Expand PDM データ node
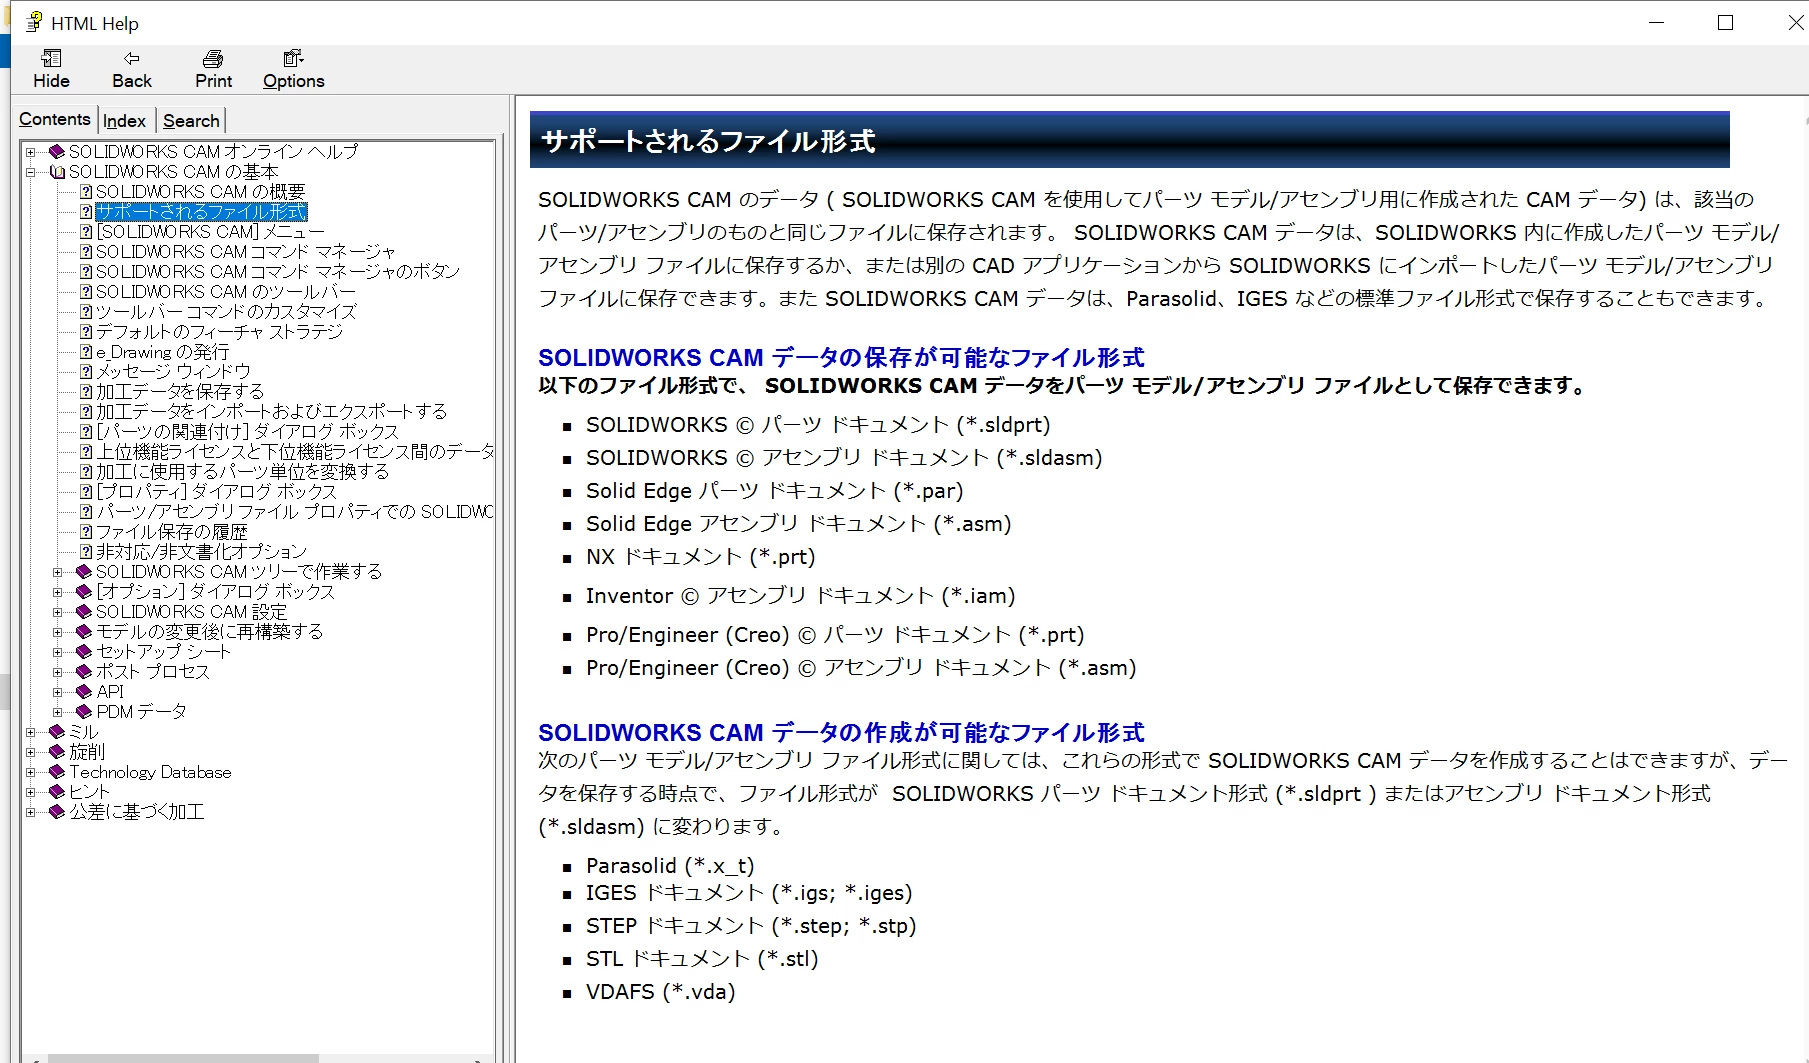 click(58, 712)
